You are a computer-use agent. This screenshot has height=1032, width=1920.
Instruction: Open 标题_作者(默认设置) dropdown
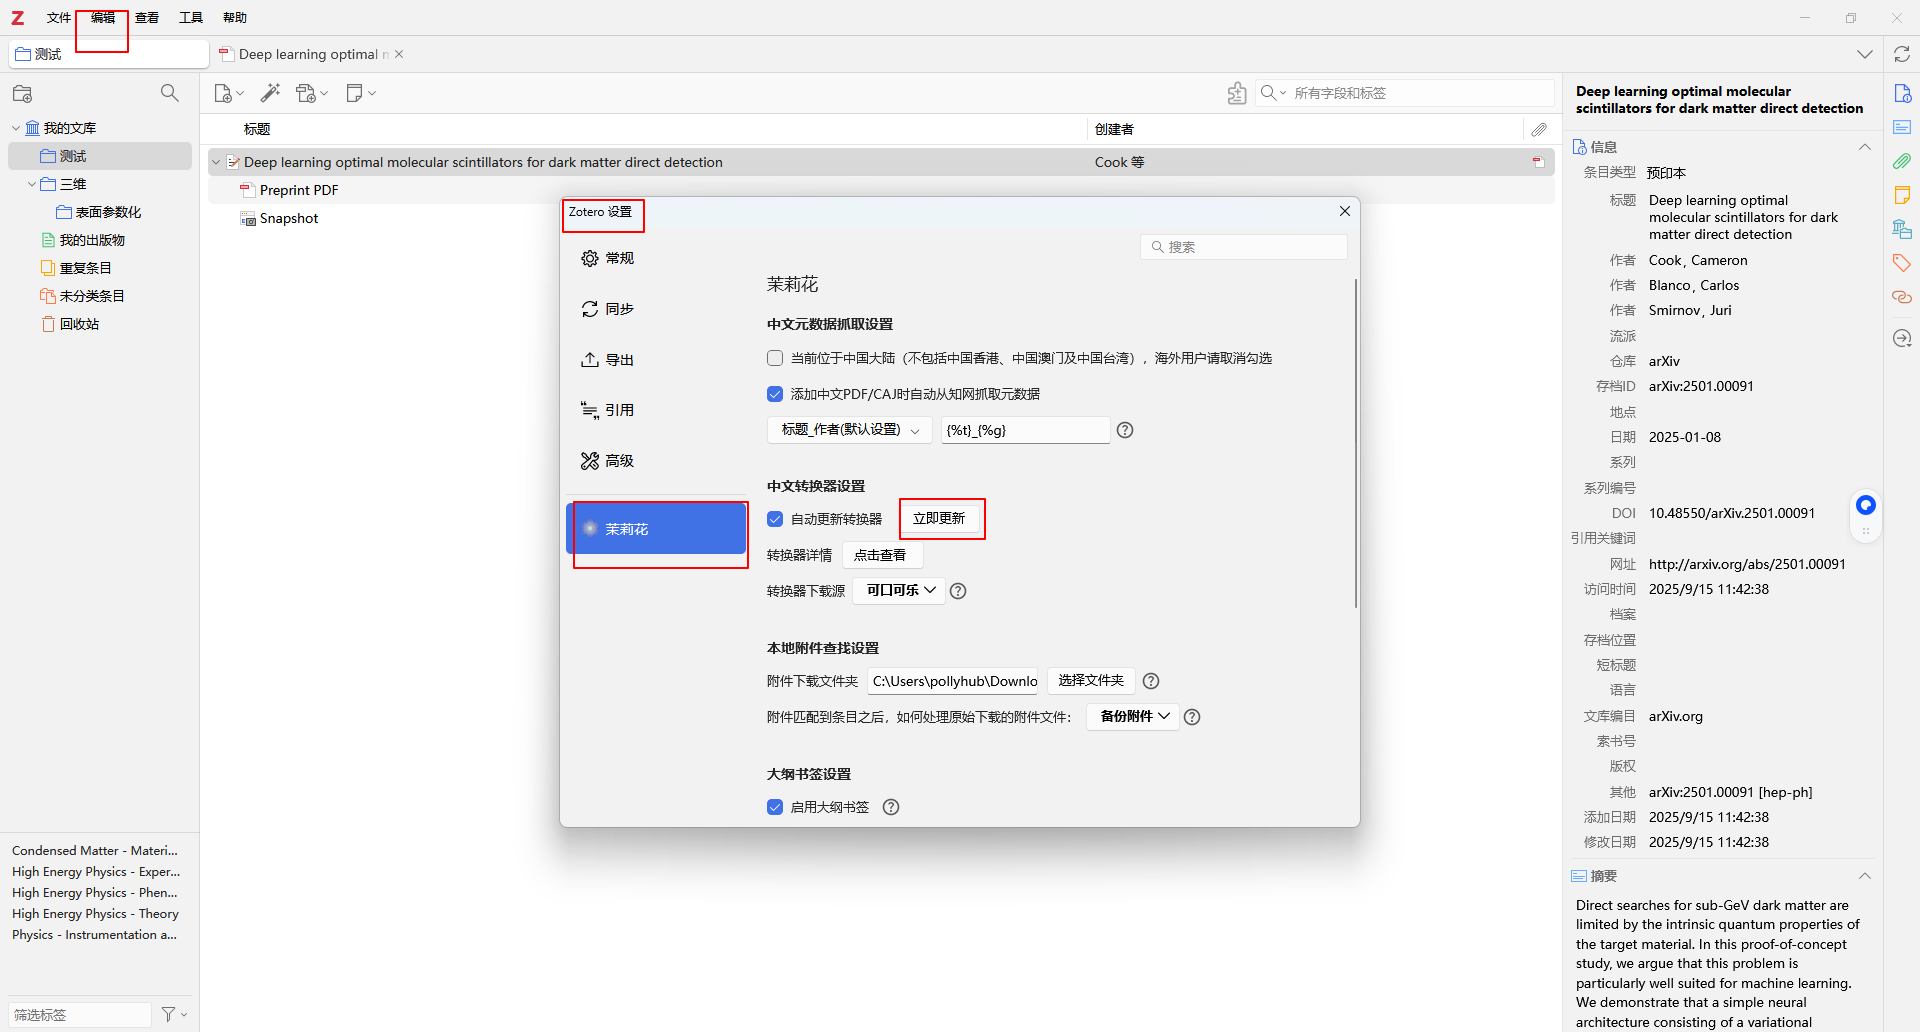coord(850,430)
